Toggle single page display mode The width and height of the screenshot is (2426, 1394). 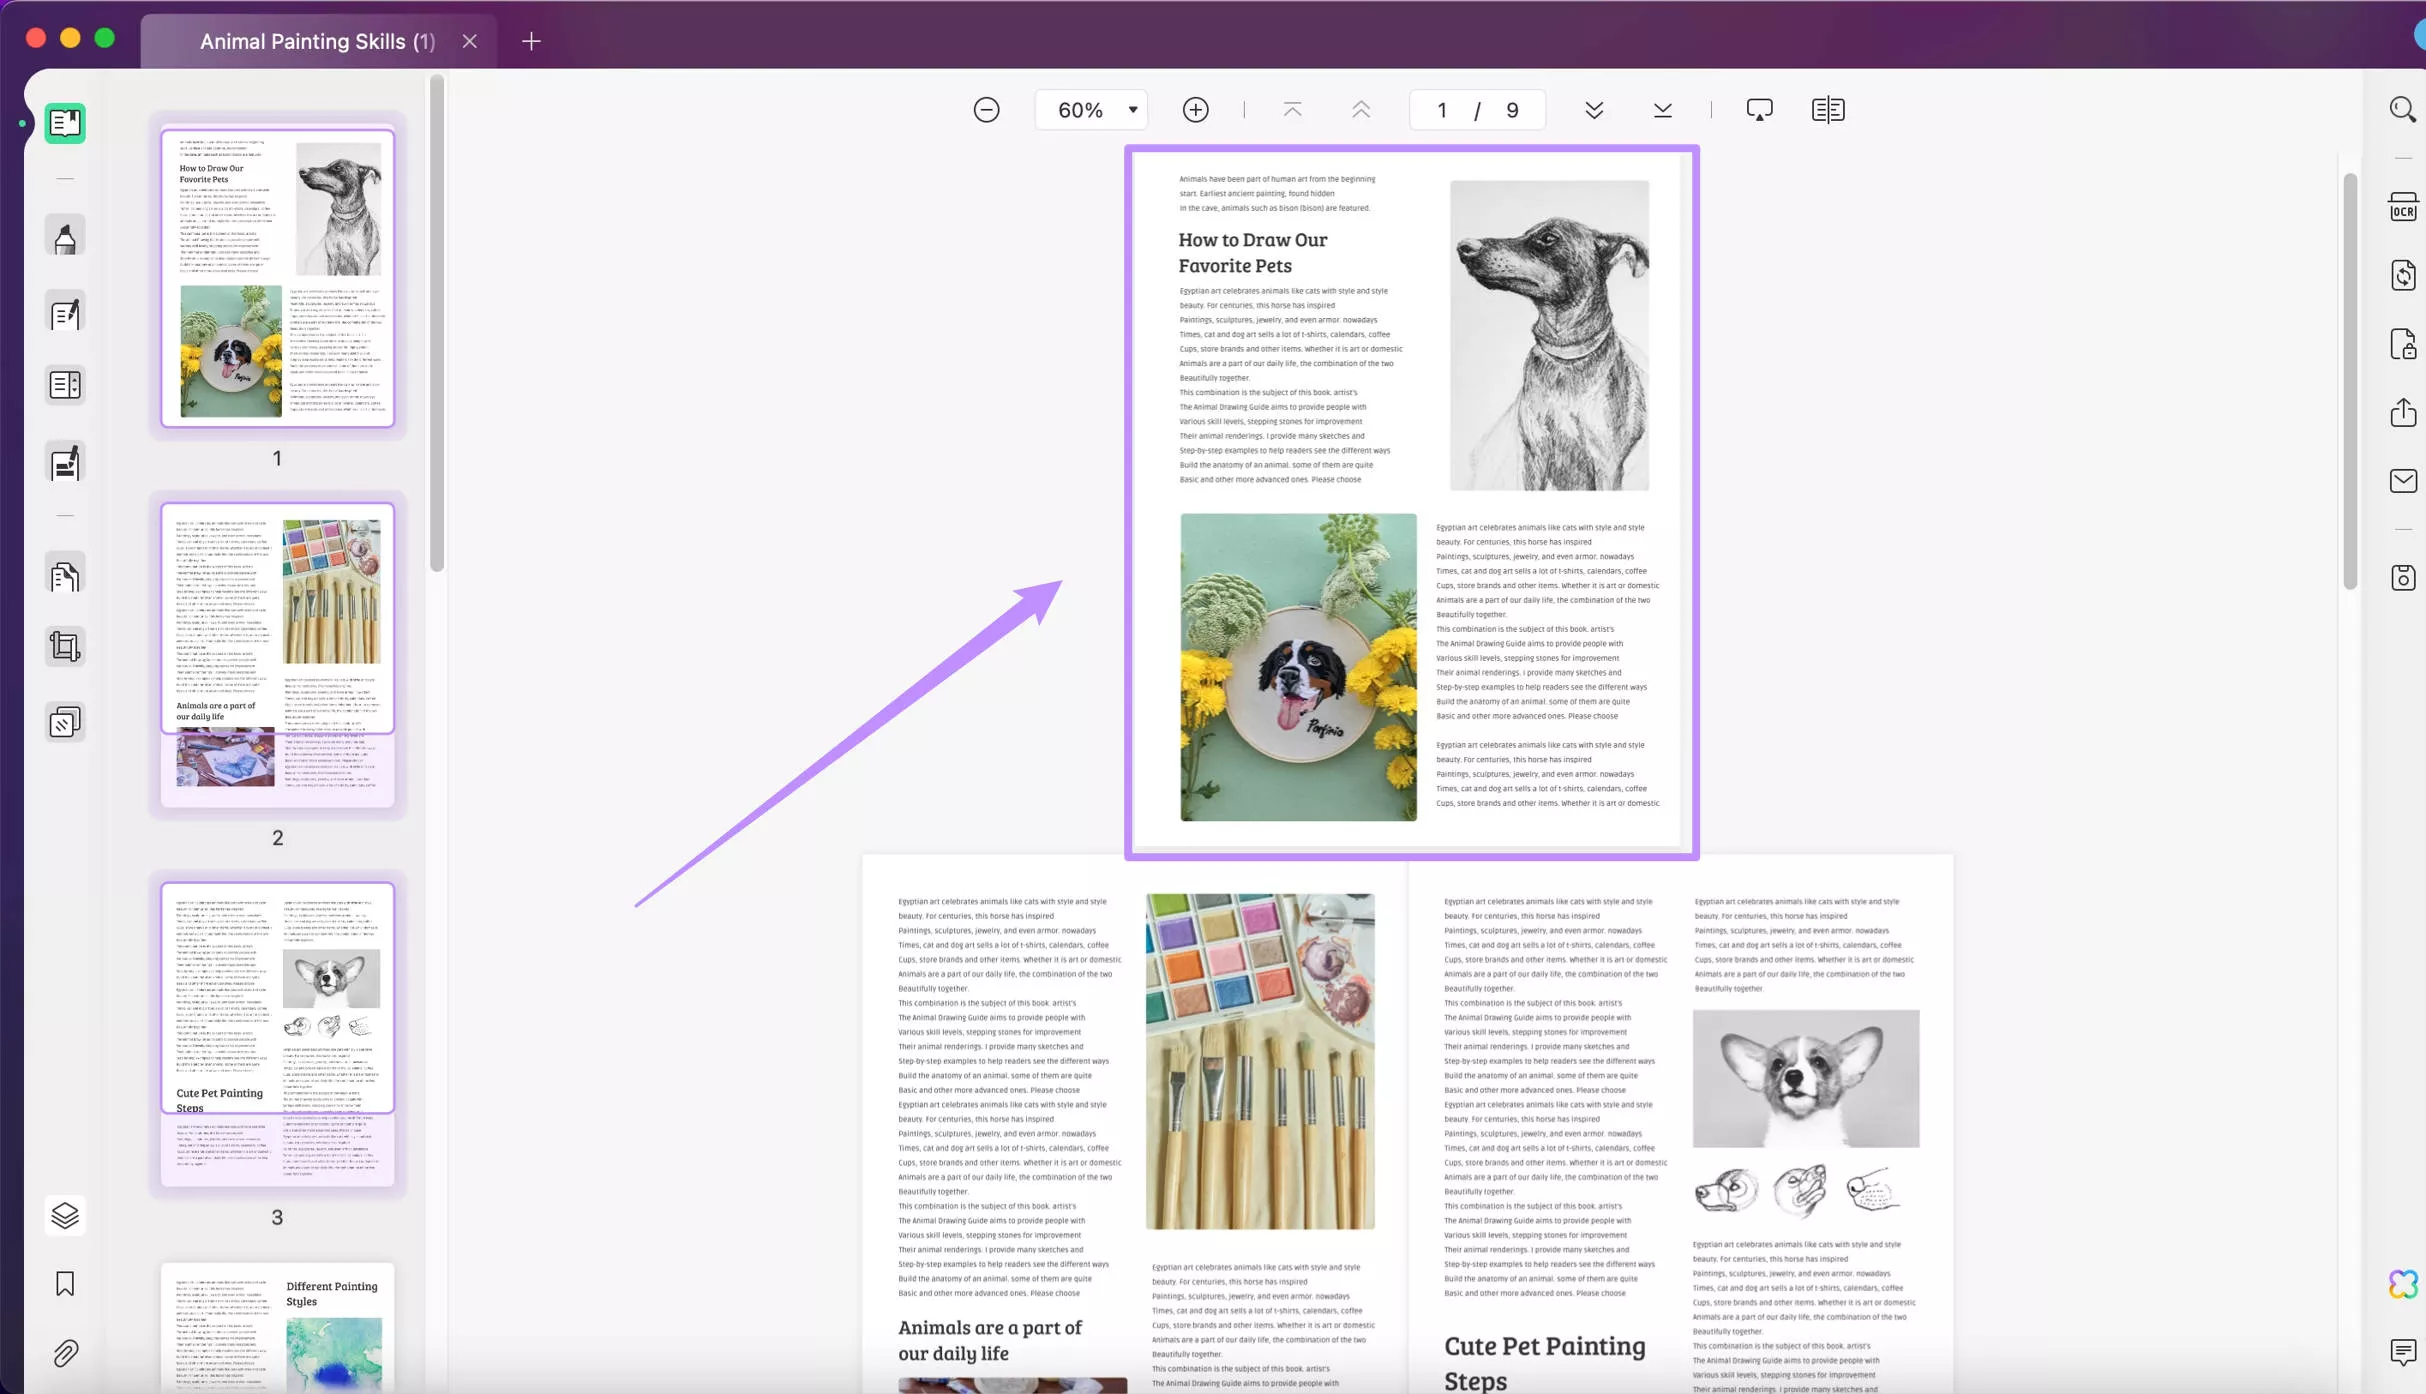click(1828, 110)
